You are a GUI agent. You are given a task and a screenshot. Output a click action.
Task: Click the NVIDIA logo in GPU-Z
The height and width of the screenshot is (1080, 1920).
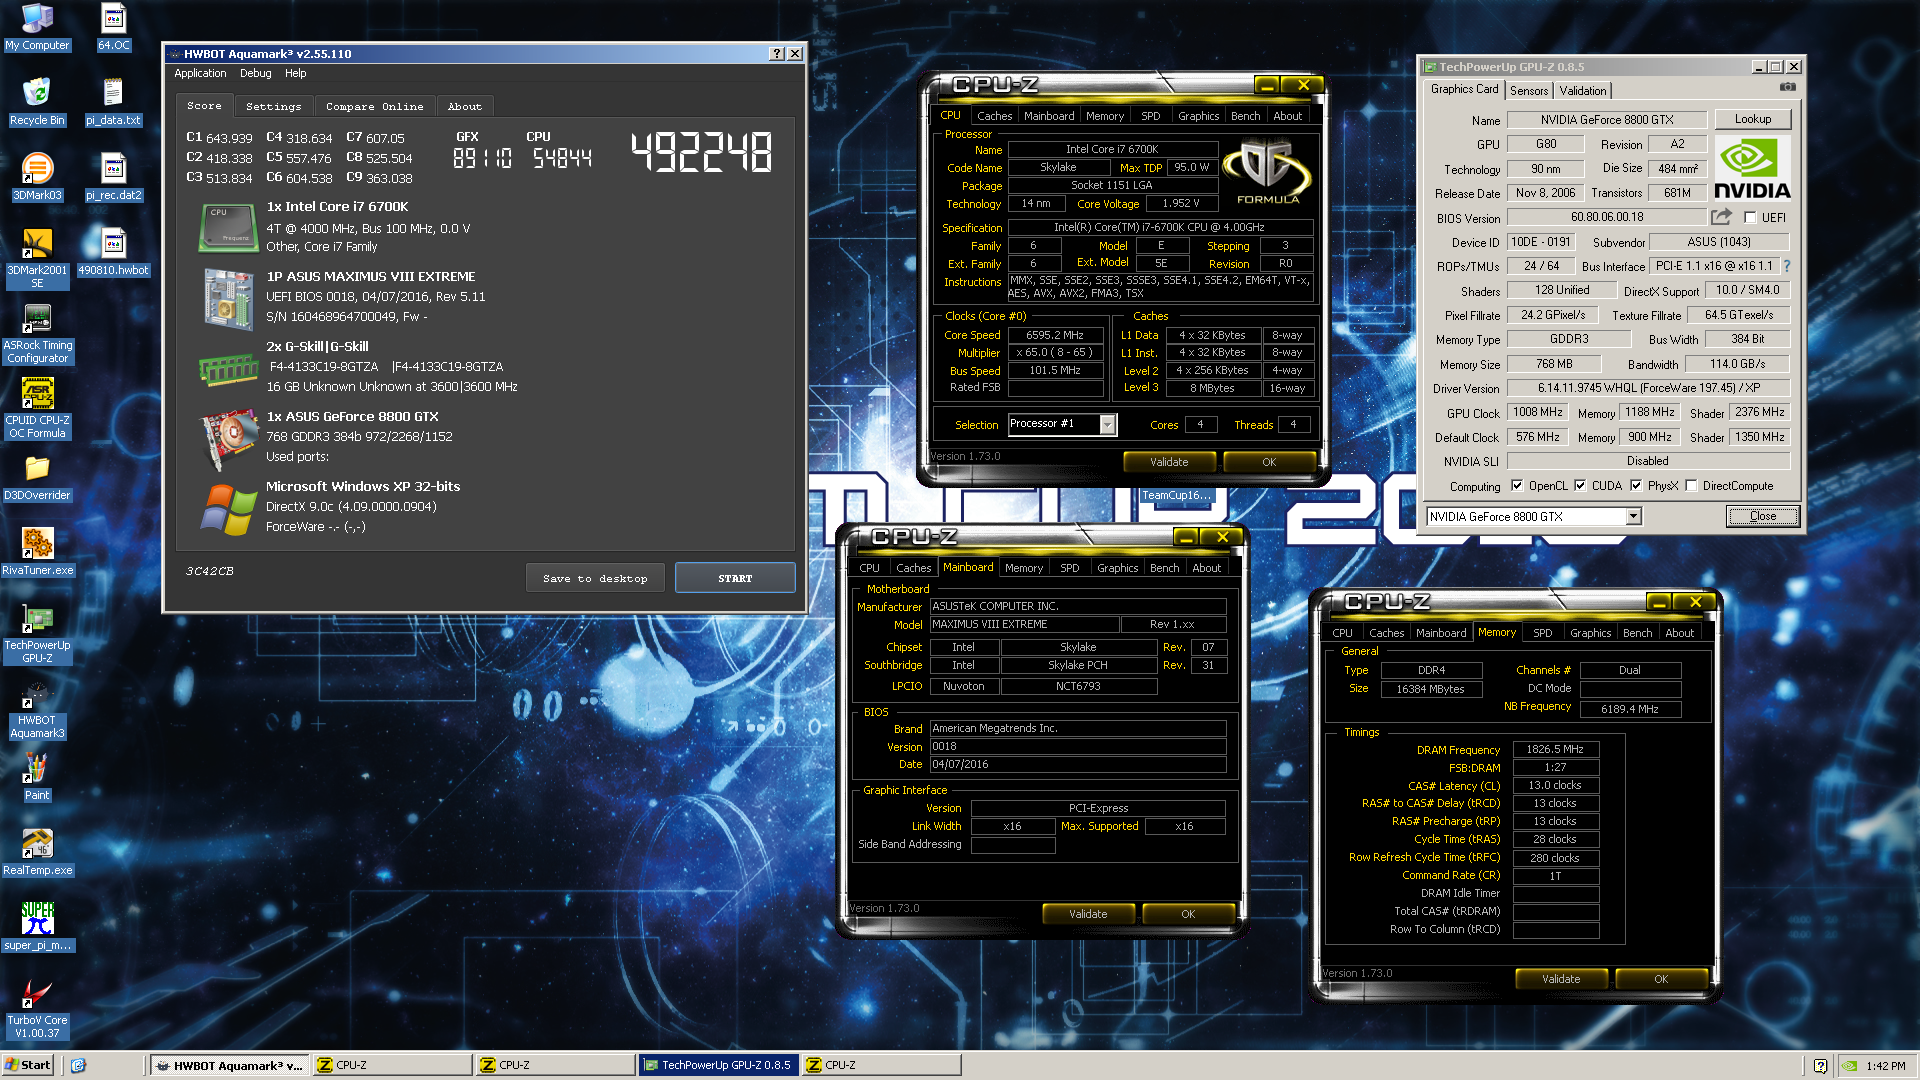tap(1752, 168)
